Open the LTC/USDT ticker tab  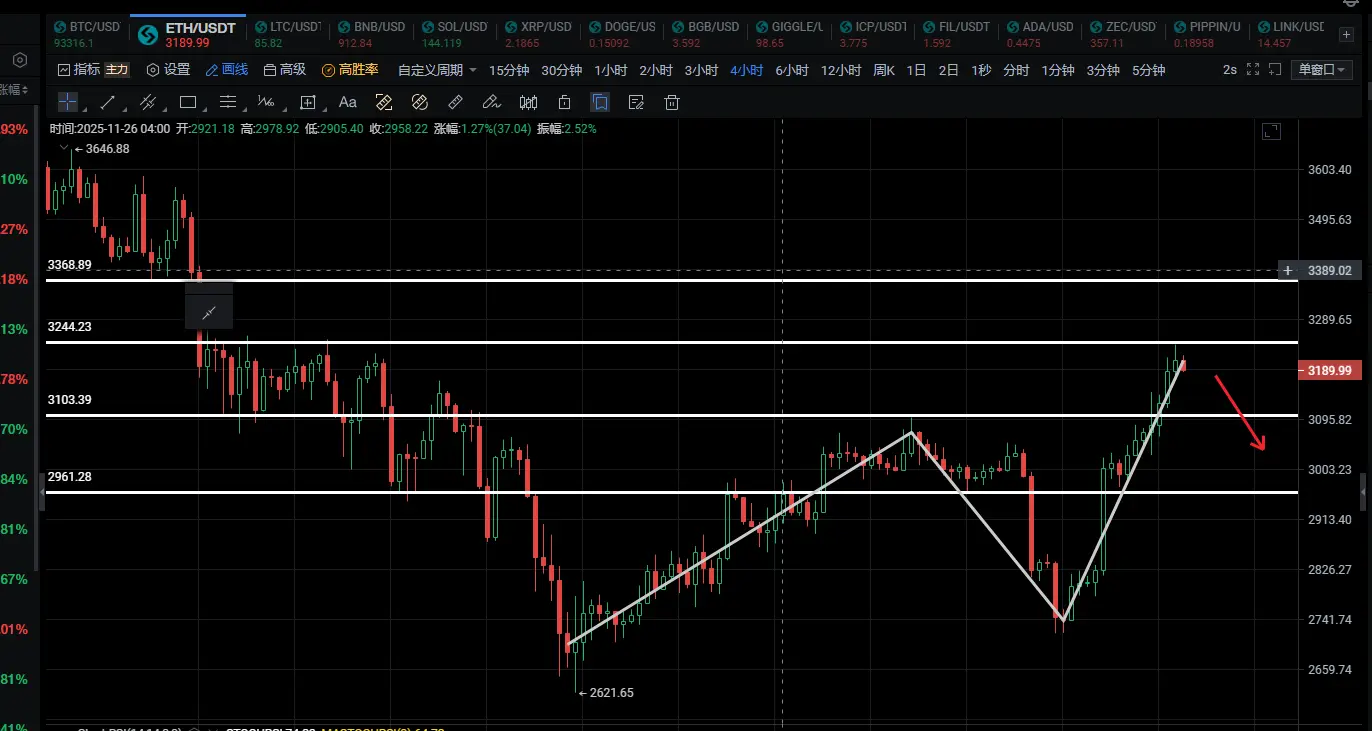pyautogui.click(x=286, y=34)
